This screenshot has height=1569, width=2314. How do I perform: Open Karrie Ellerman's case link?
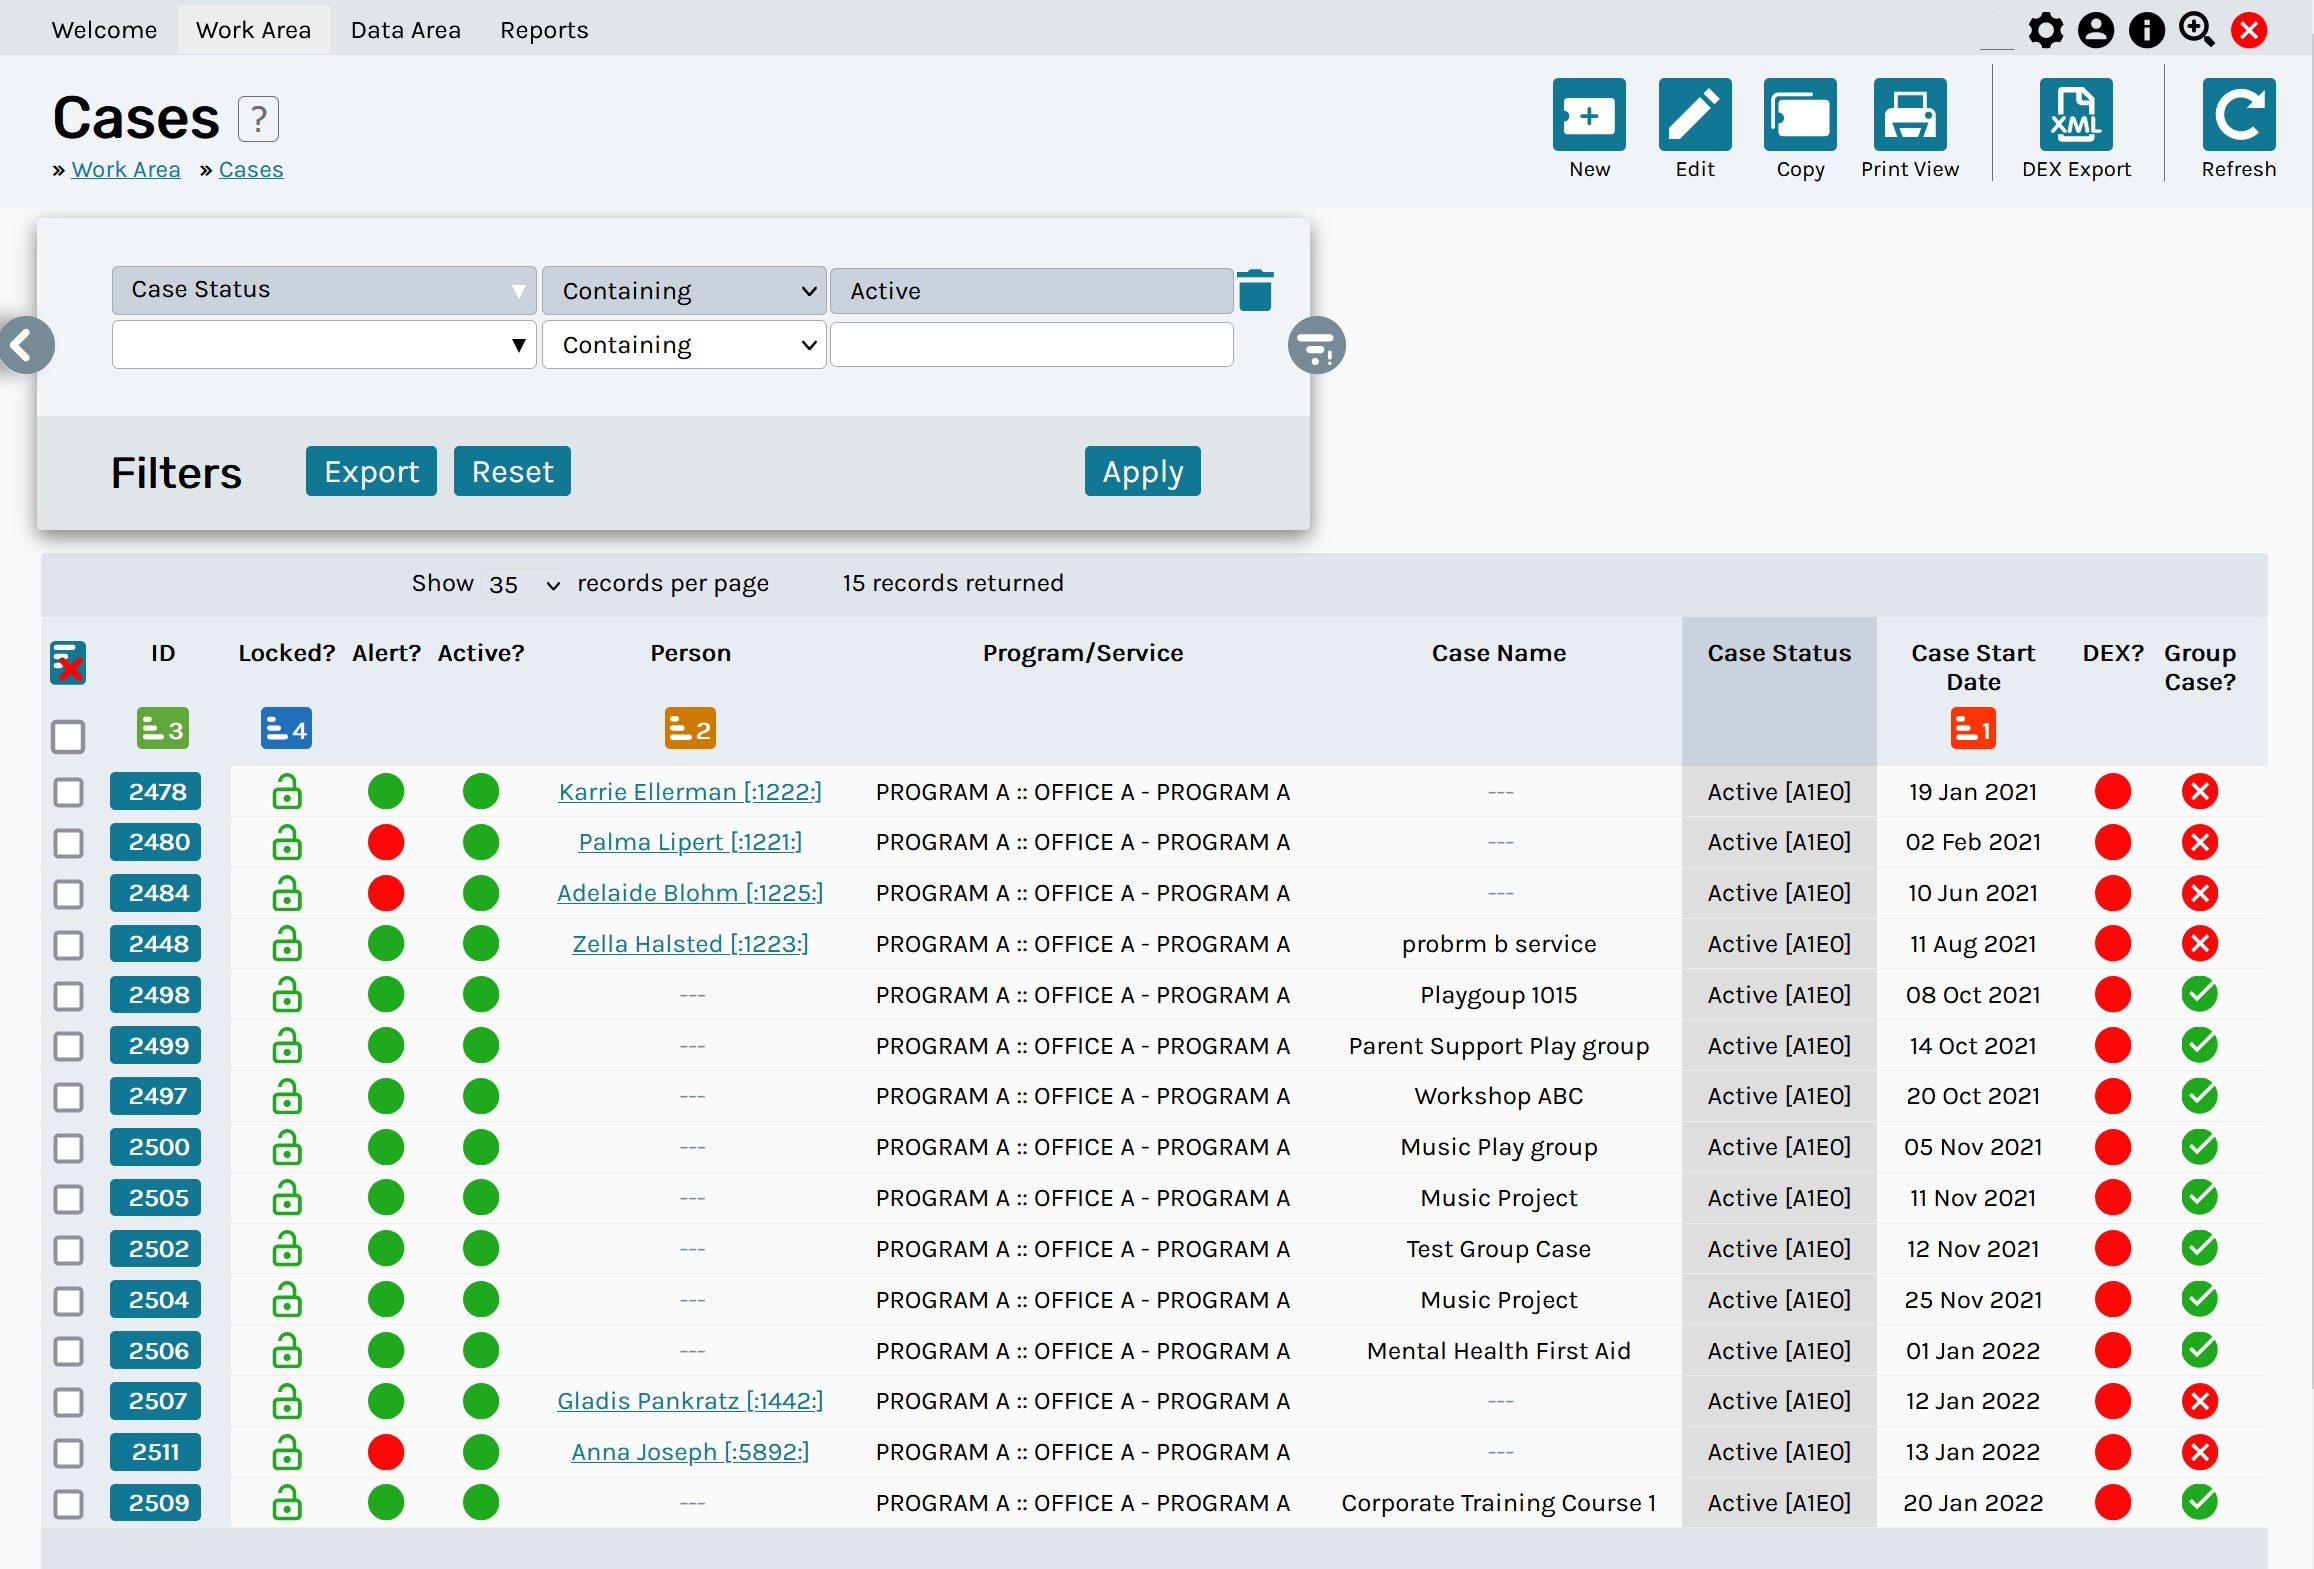click(x=690, y=791)
